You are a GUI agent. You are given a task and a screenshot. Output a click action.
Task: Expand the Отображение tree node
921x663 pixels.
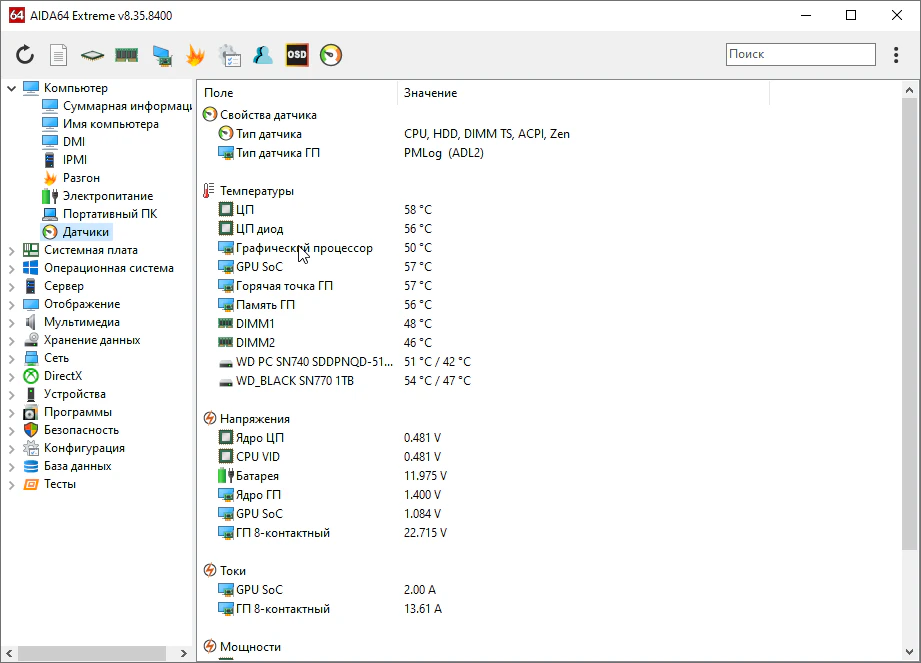pyautogui.click(x=11, y=305)
